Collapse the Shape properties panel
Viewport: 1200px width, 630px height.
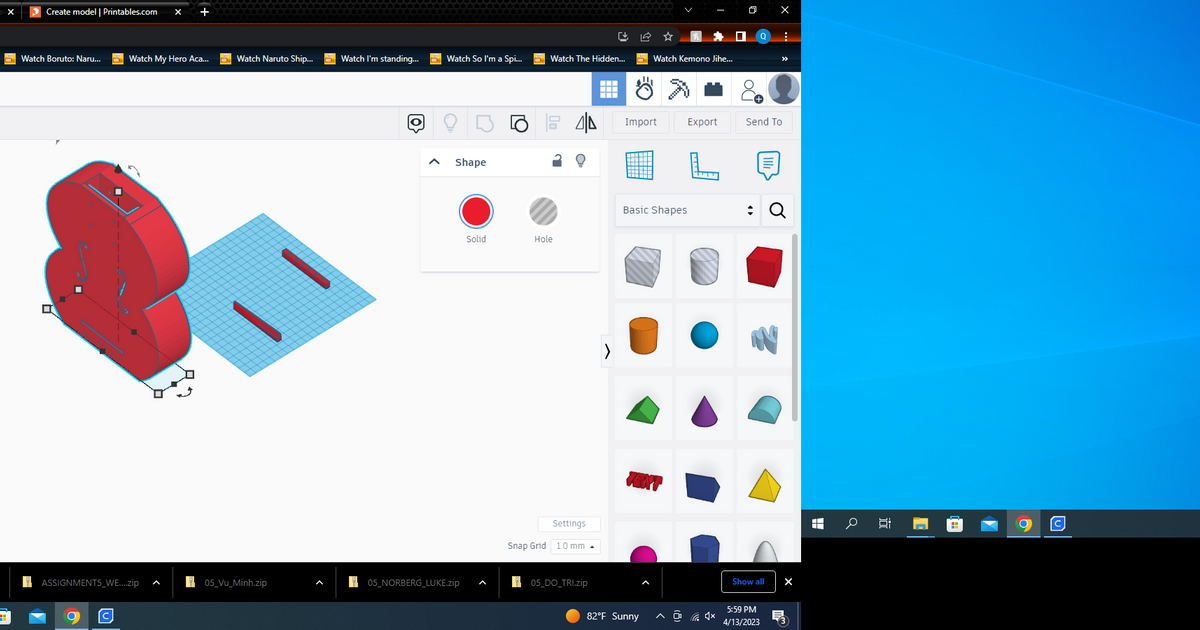(434, 162)
